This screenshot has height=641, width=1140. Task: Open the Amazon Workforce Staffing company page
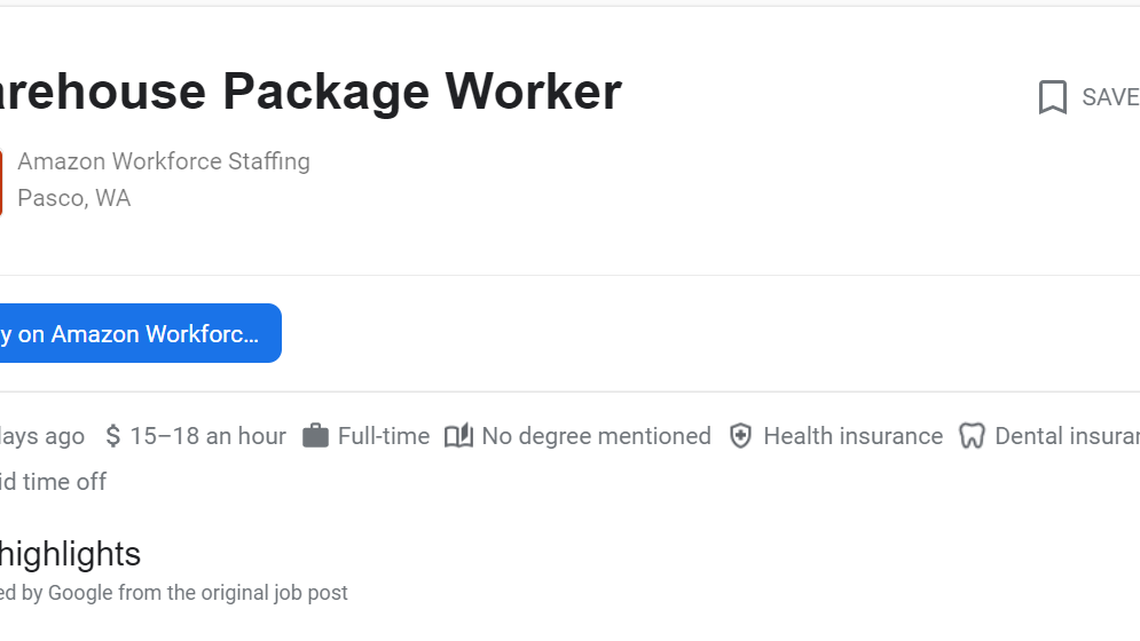pos(164,161)
